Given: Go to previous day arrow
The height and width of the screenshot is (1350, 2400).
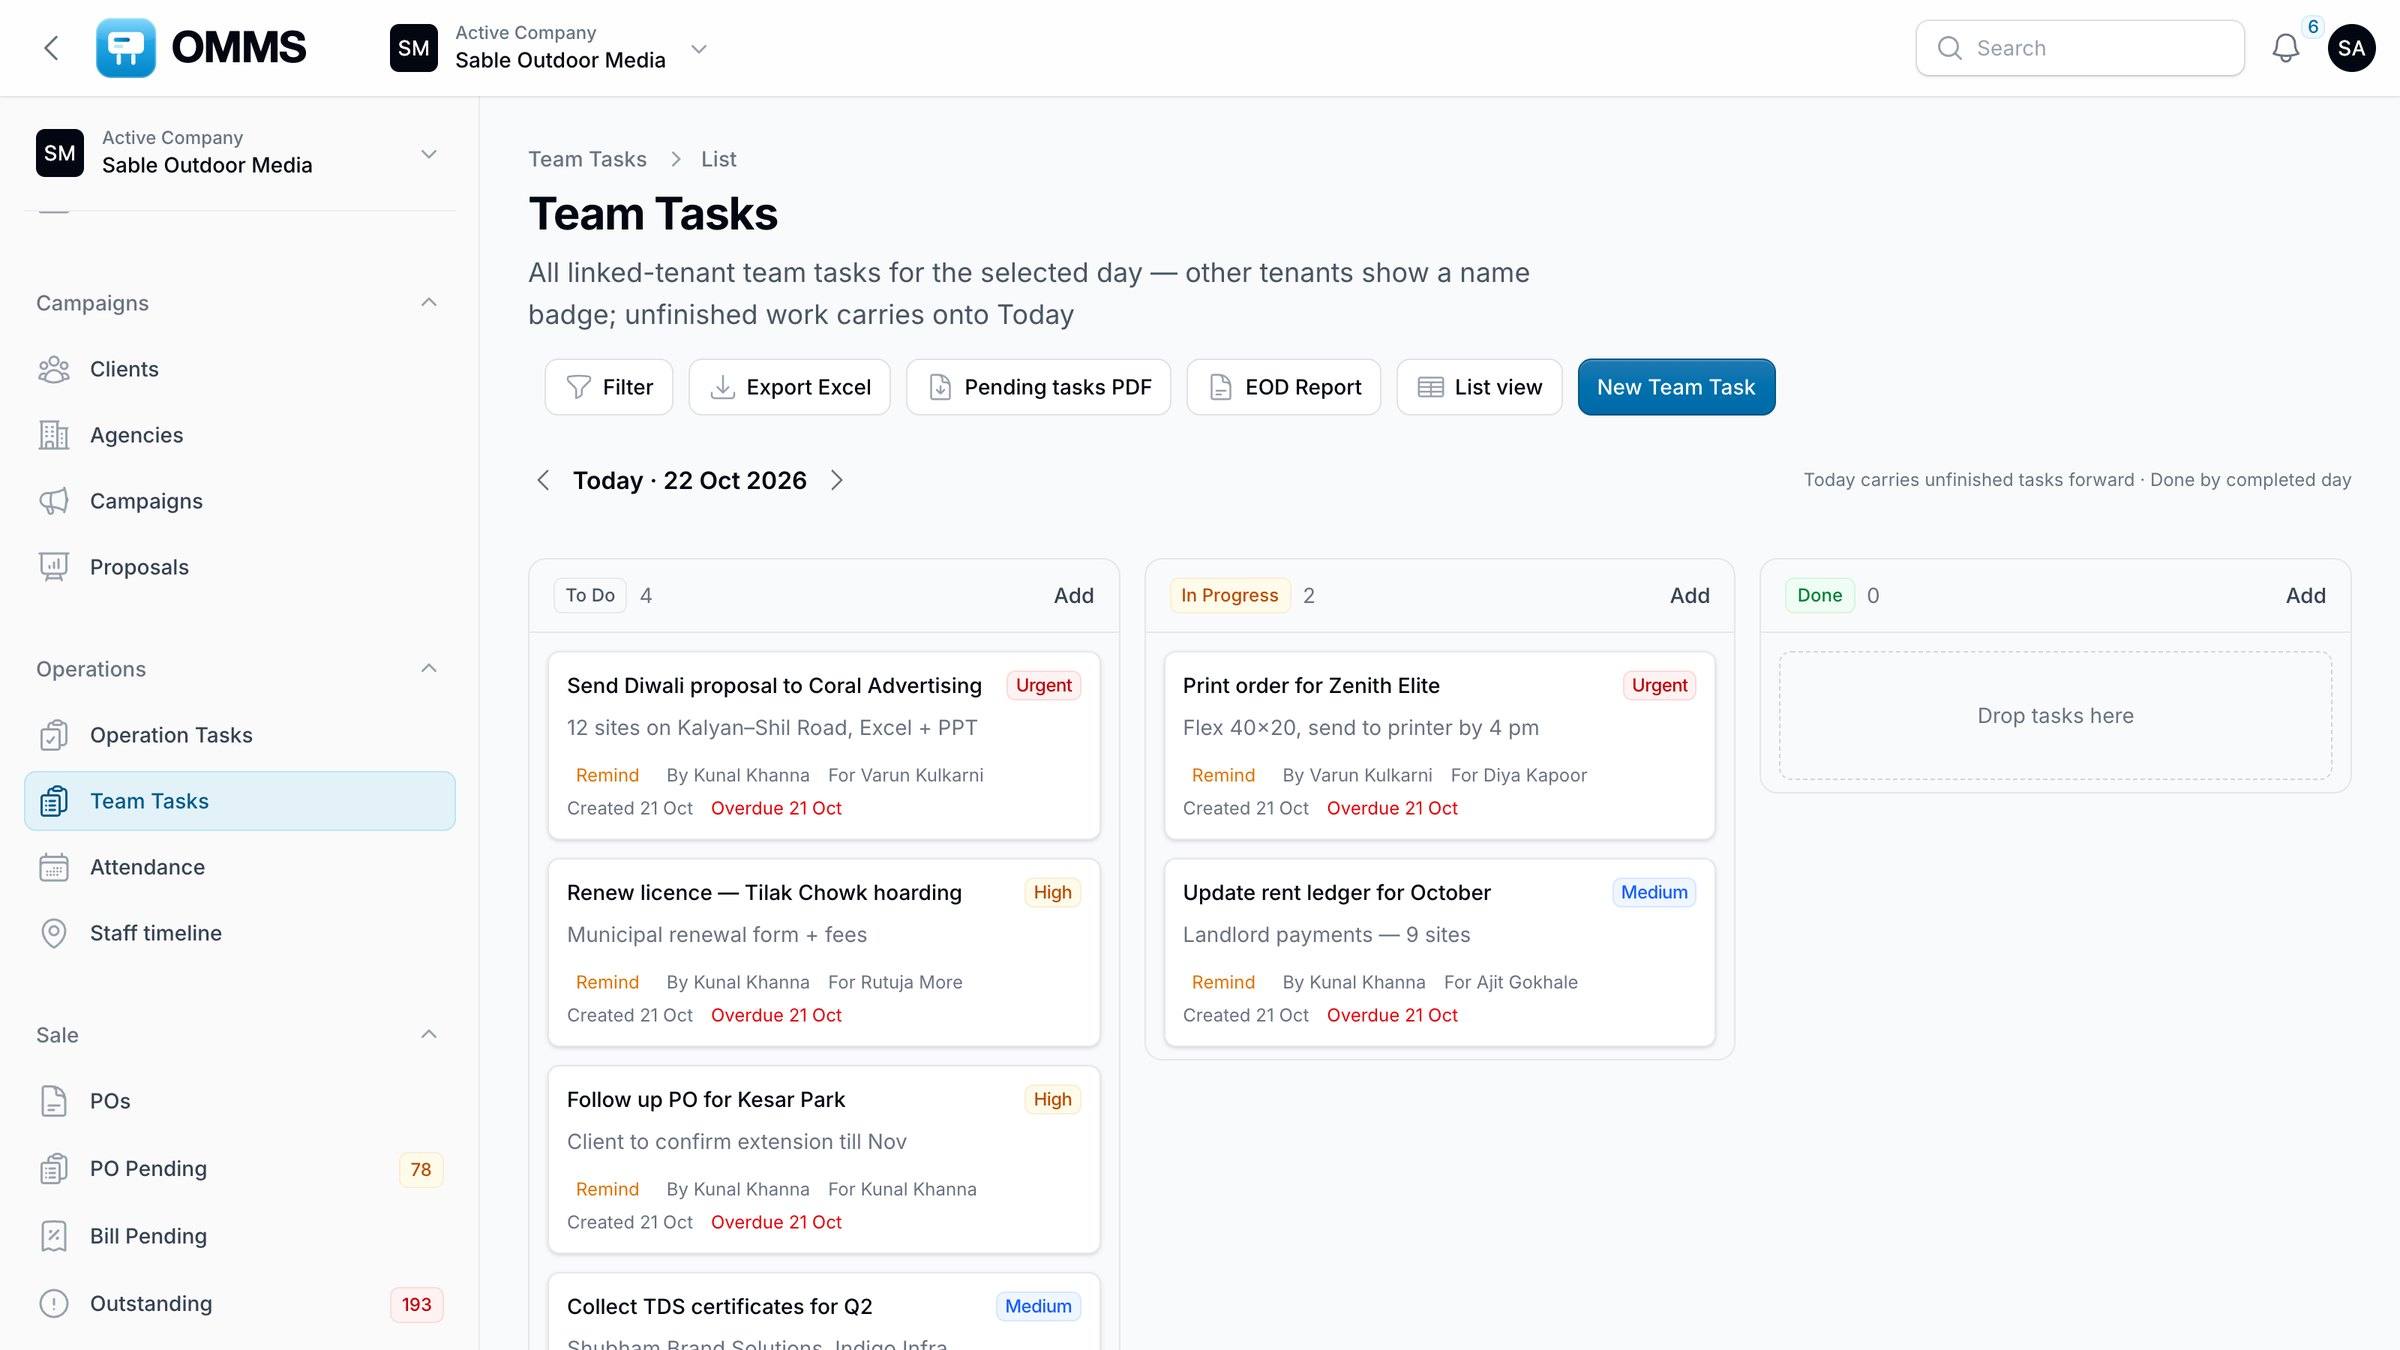Looking at the screenshot, I should [x=543, y=480].
